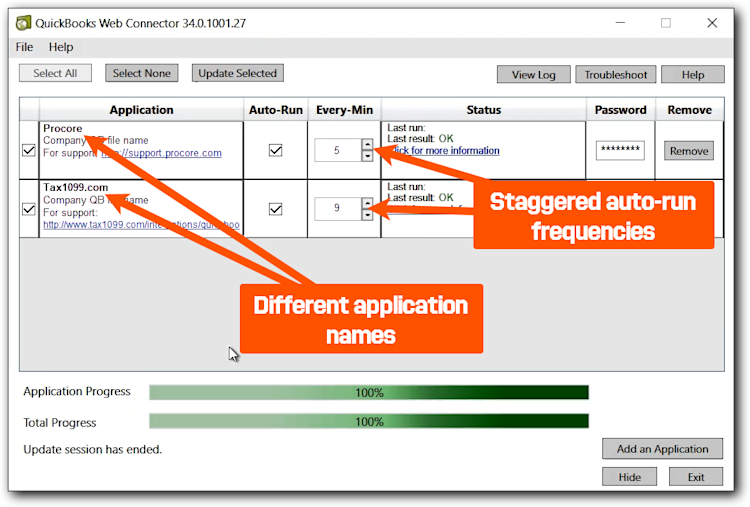Click the Auto-Run column header
750x507 pixels.
pyautogui.click(x=276, y=110)
